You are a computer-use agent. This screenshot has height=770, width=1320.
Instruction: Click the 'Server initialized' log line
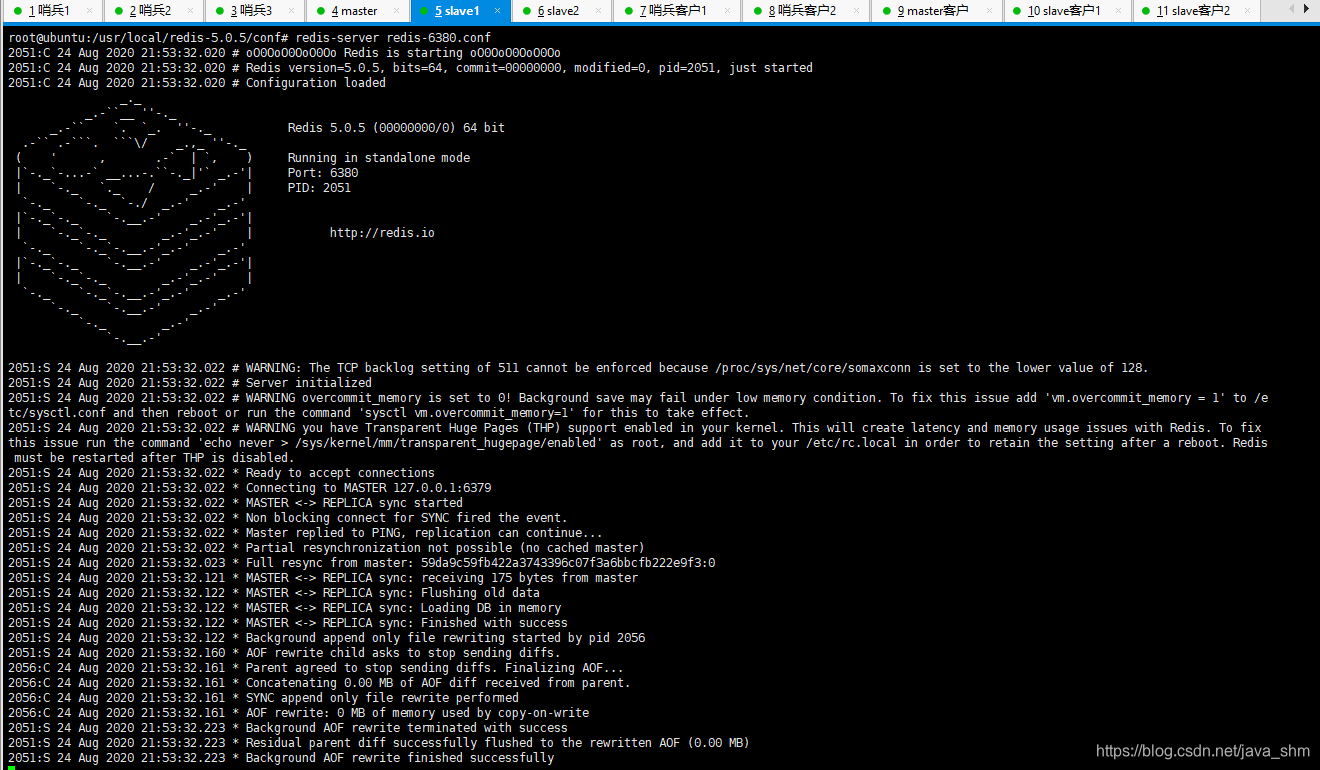tap(190, 383)
